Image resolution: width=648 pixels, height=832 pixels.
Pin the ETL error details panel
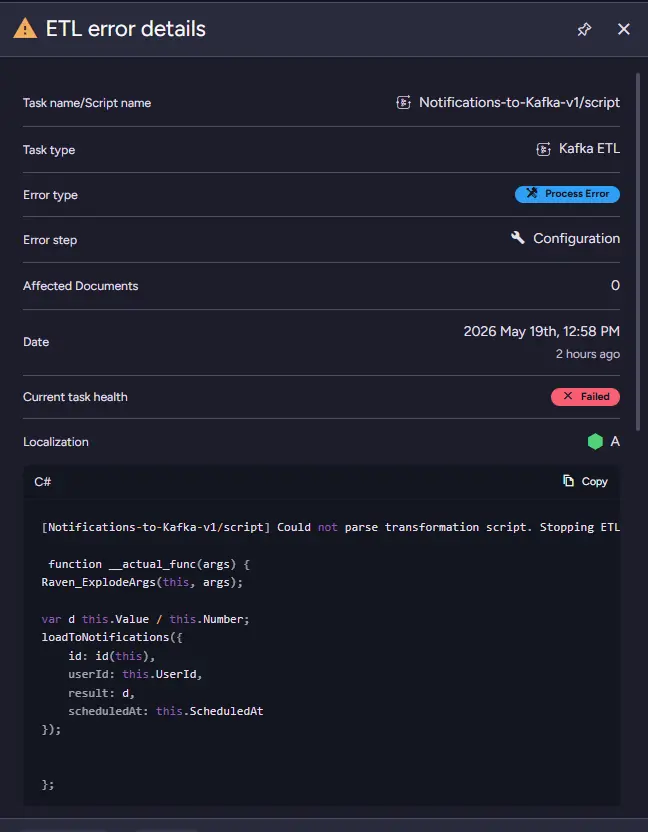[584, 29]
